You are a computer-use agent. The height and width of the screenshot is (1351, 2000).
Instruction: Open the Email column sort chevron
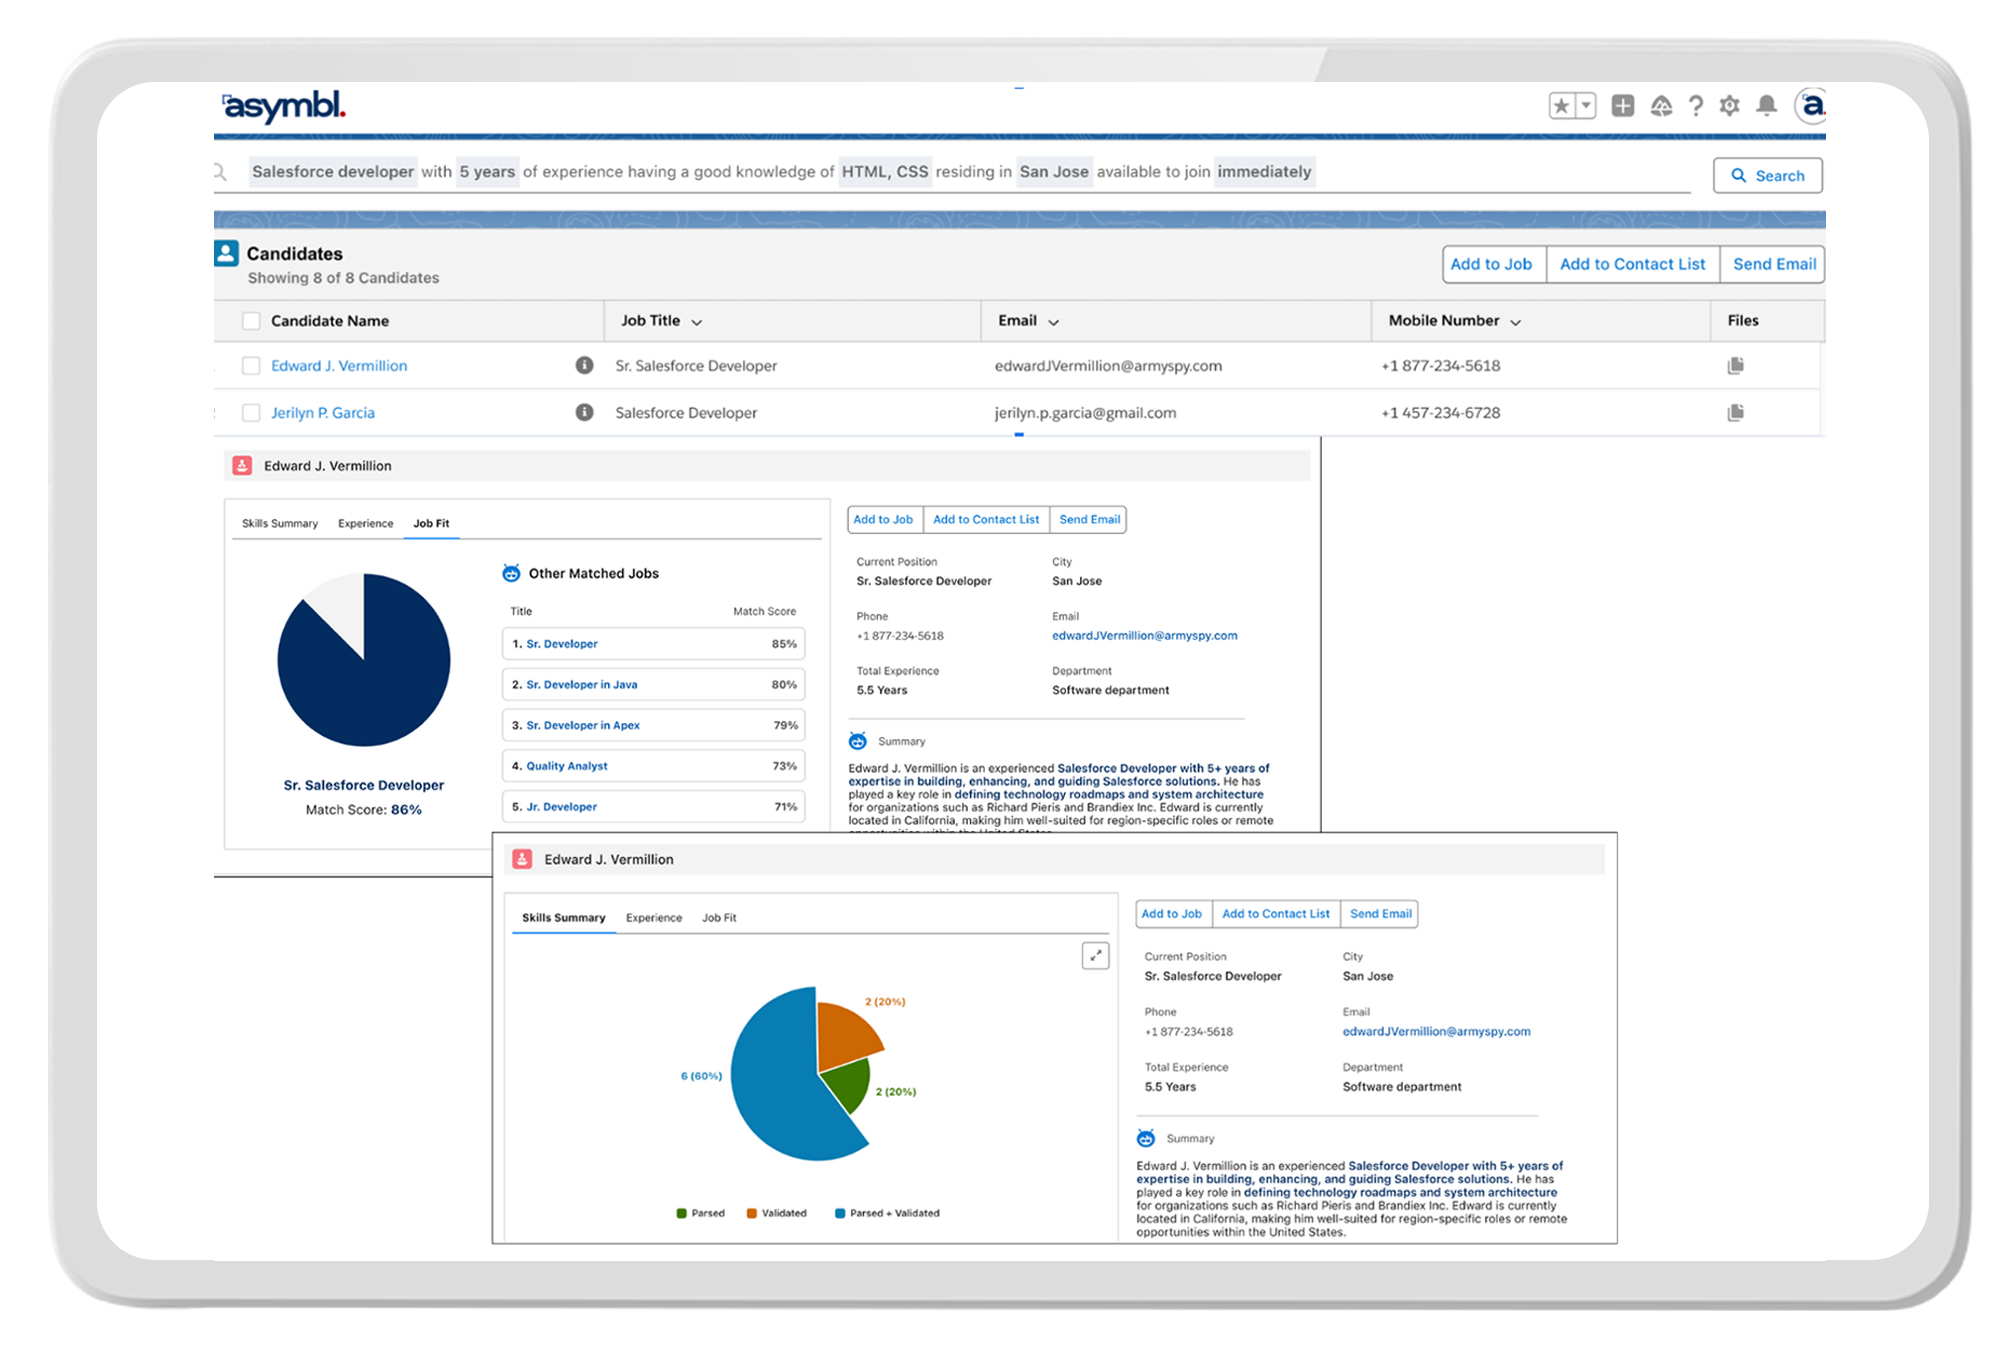click(x=1054, y=322)
